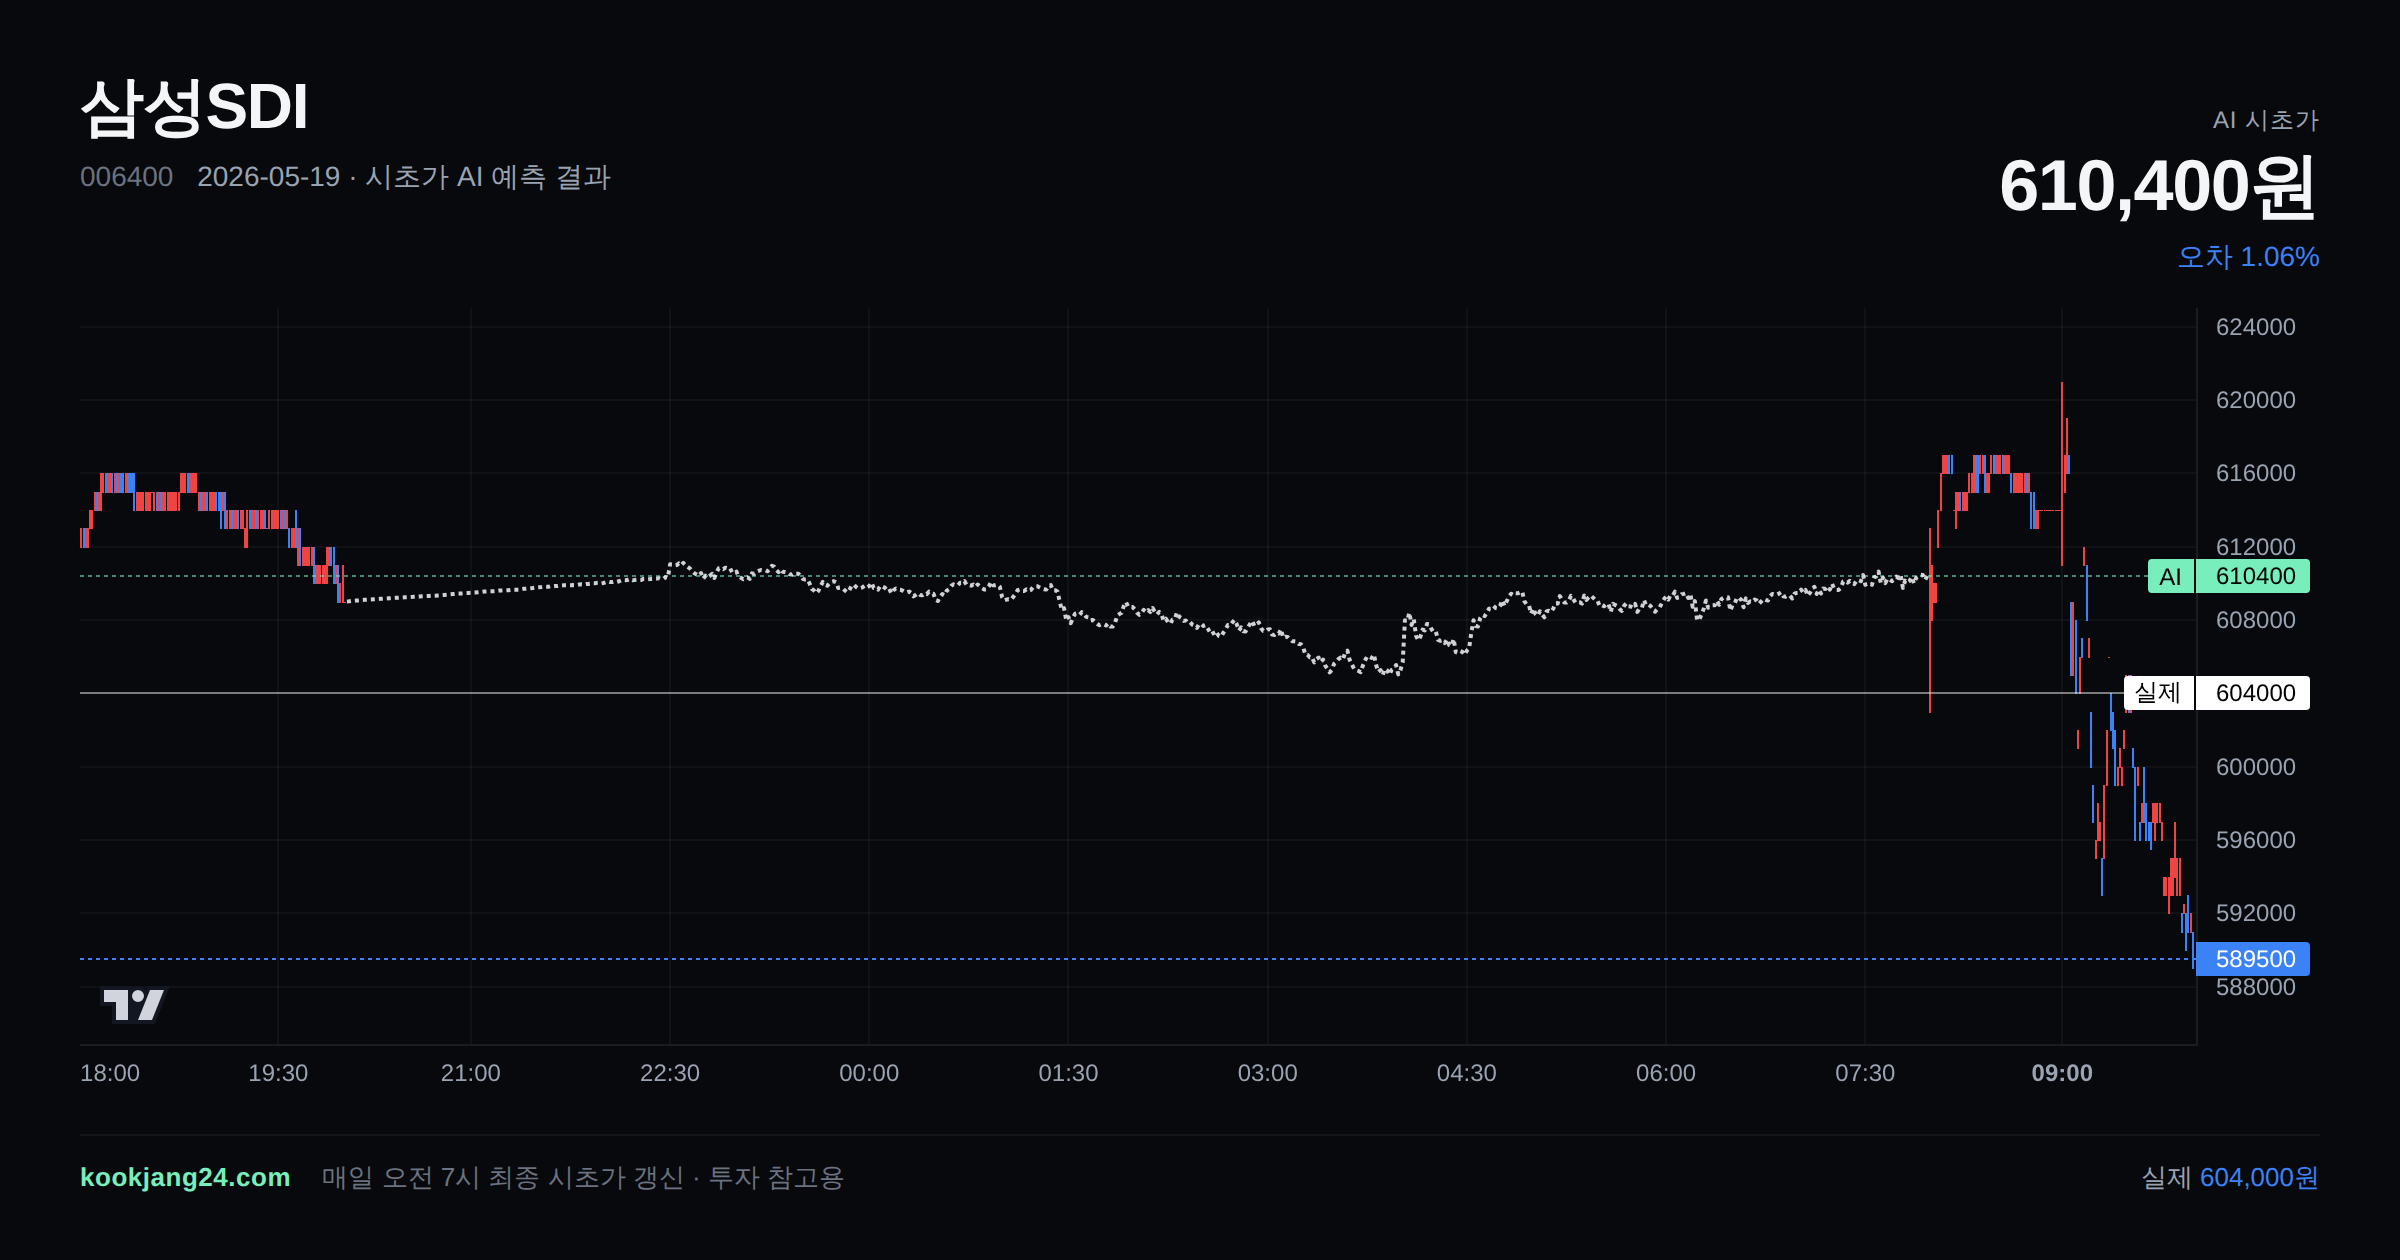Click the stock code 006400
This screenshot has height=1260, width=2400.
[x=126, y=177]
